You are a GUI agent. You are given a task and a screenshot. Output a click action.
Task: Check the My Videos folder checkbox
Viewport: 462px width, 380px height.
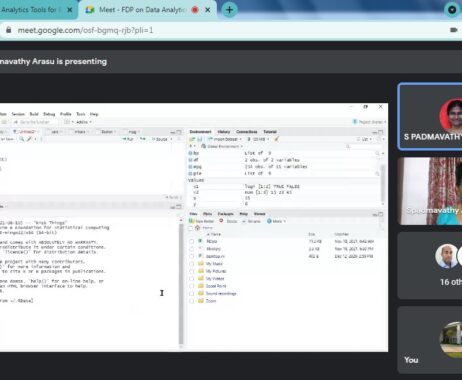pyautogui.click(x=192, y=279)
